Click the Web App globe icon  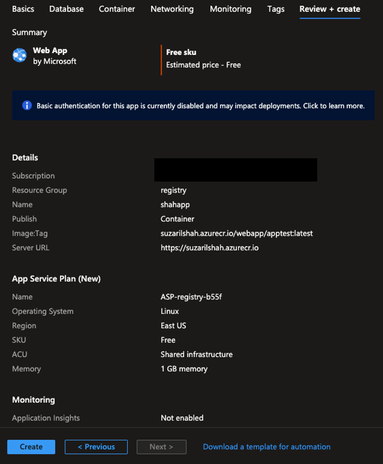point(20,55)
